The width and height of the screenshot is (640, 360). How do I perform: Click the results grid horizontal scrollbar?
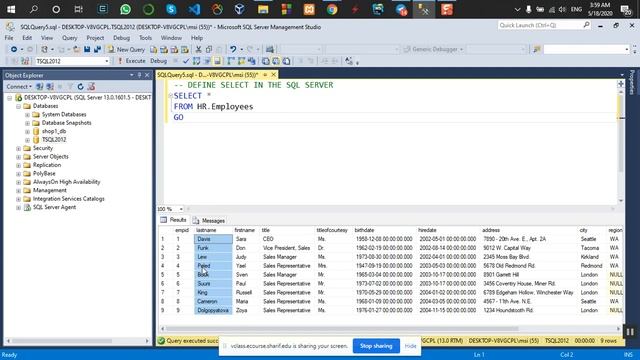(x=342, y=329)
